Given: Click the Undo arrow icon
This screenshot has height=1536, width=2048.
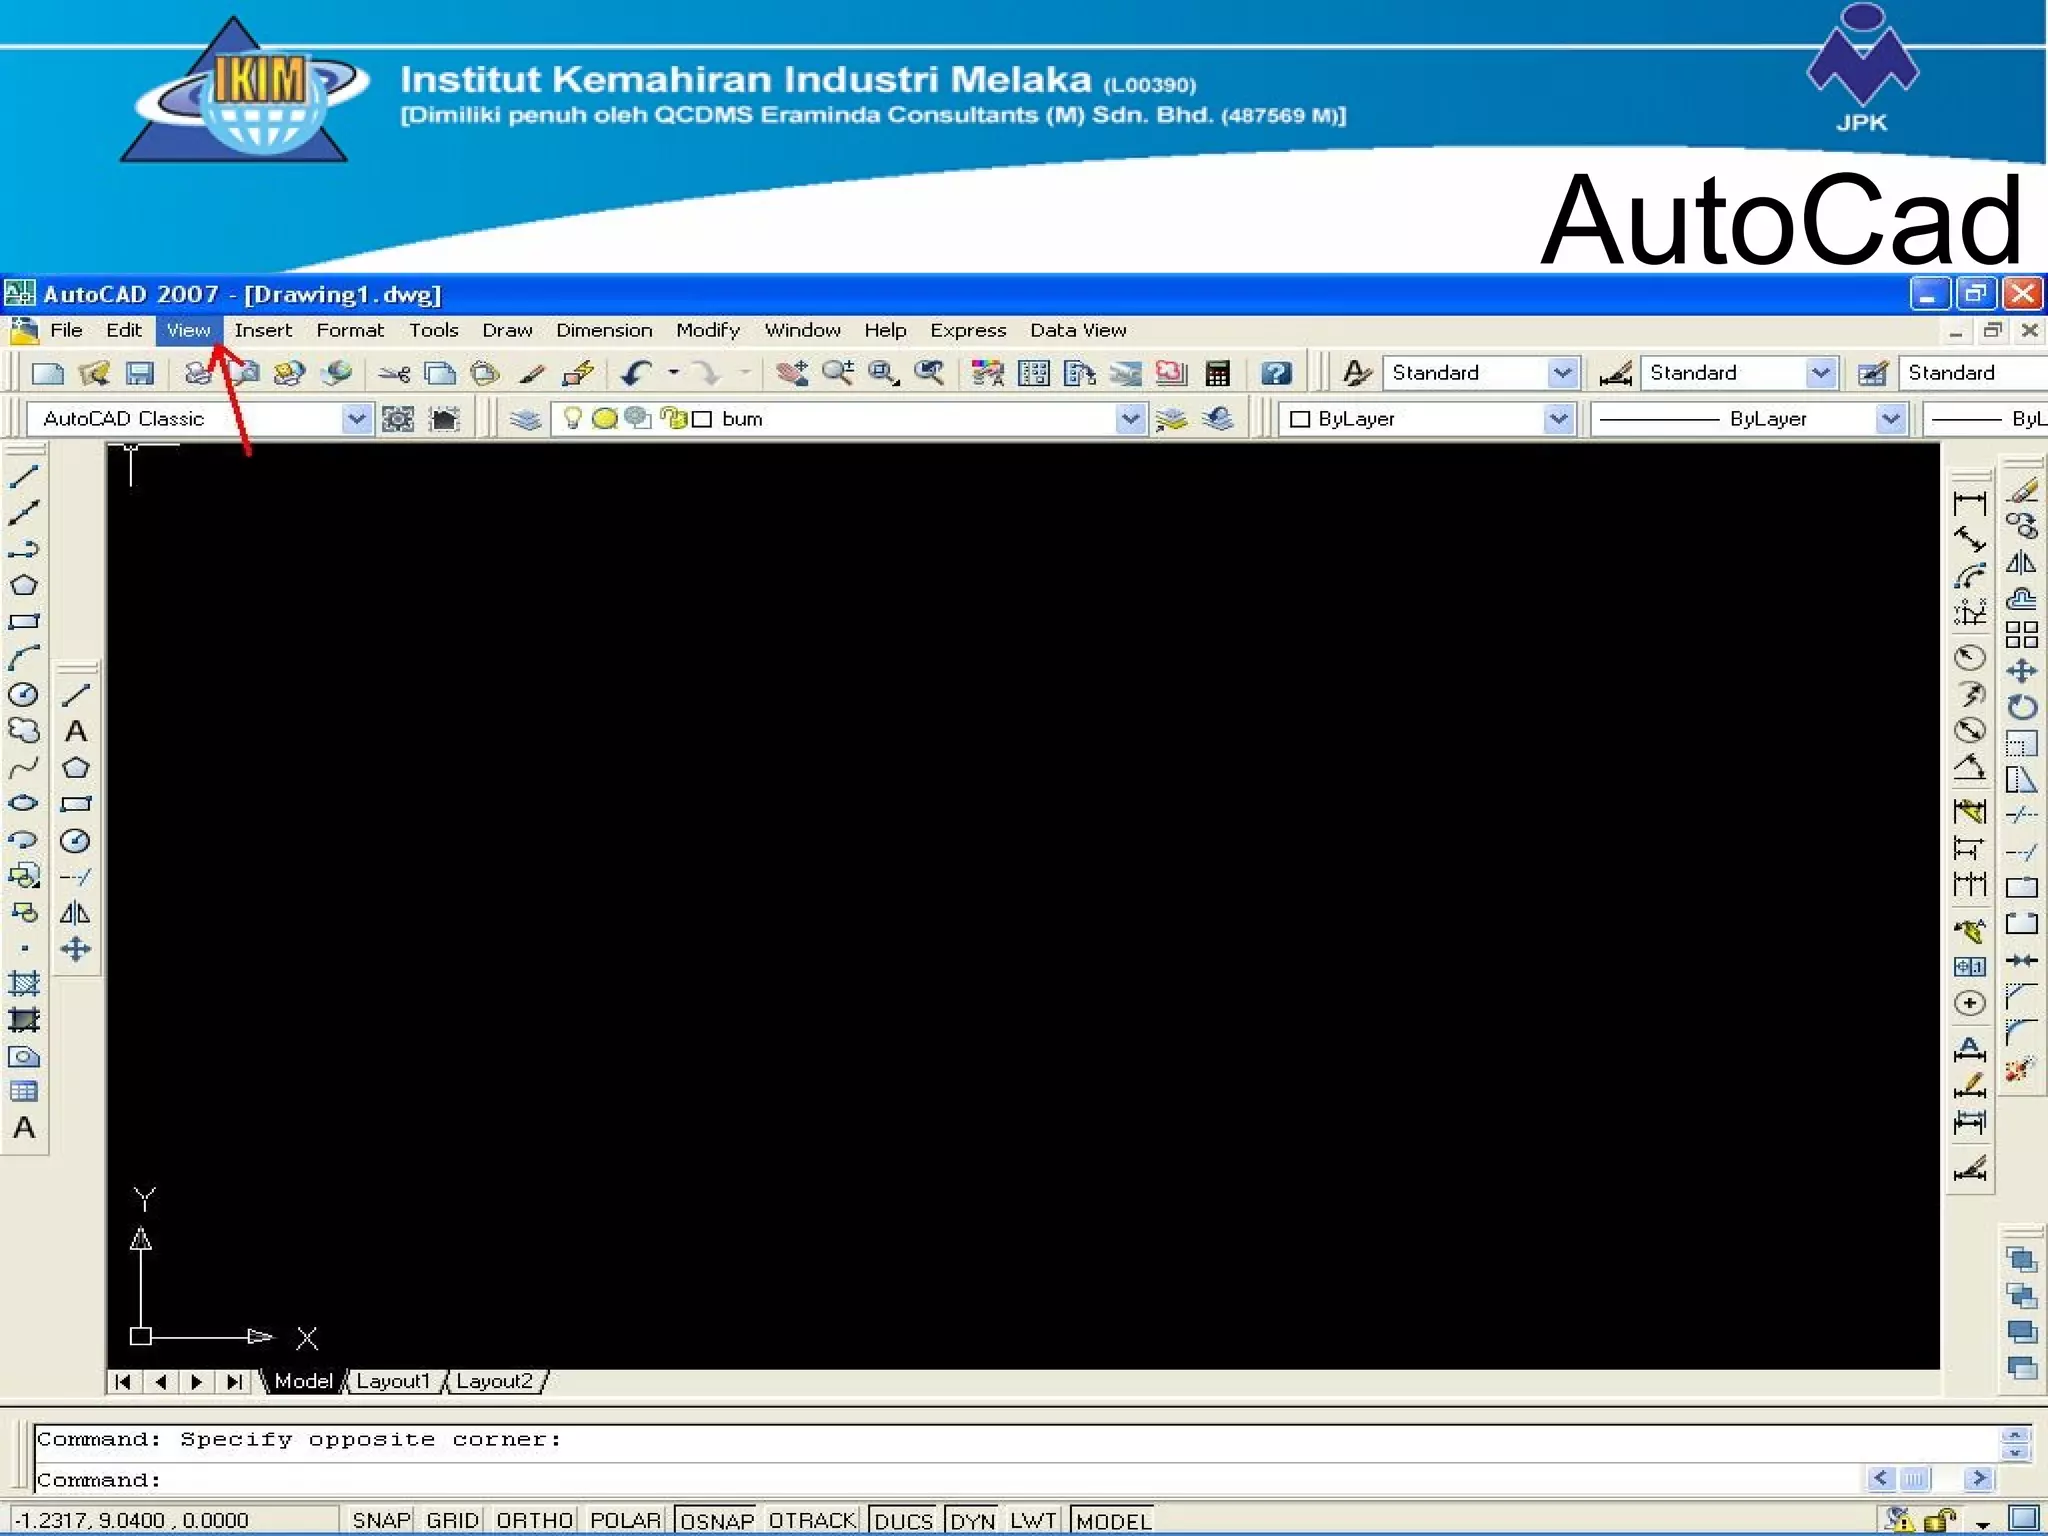Looking at the screenshot, I should pos(636,374).
